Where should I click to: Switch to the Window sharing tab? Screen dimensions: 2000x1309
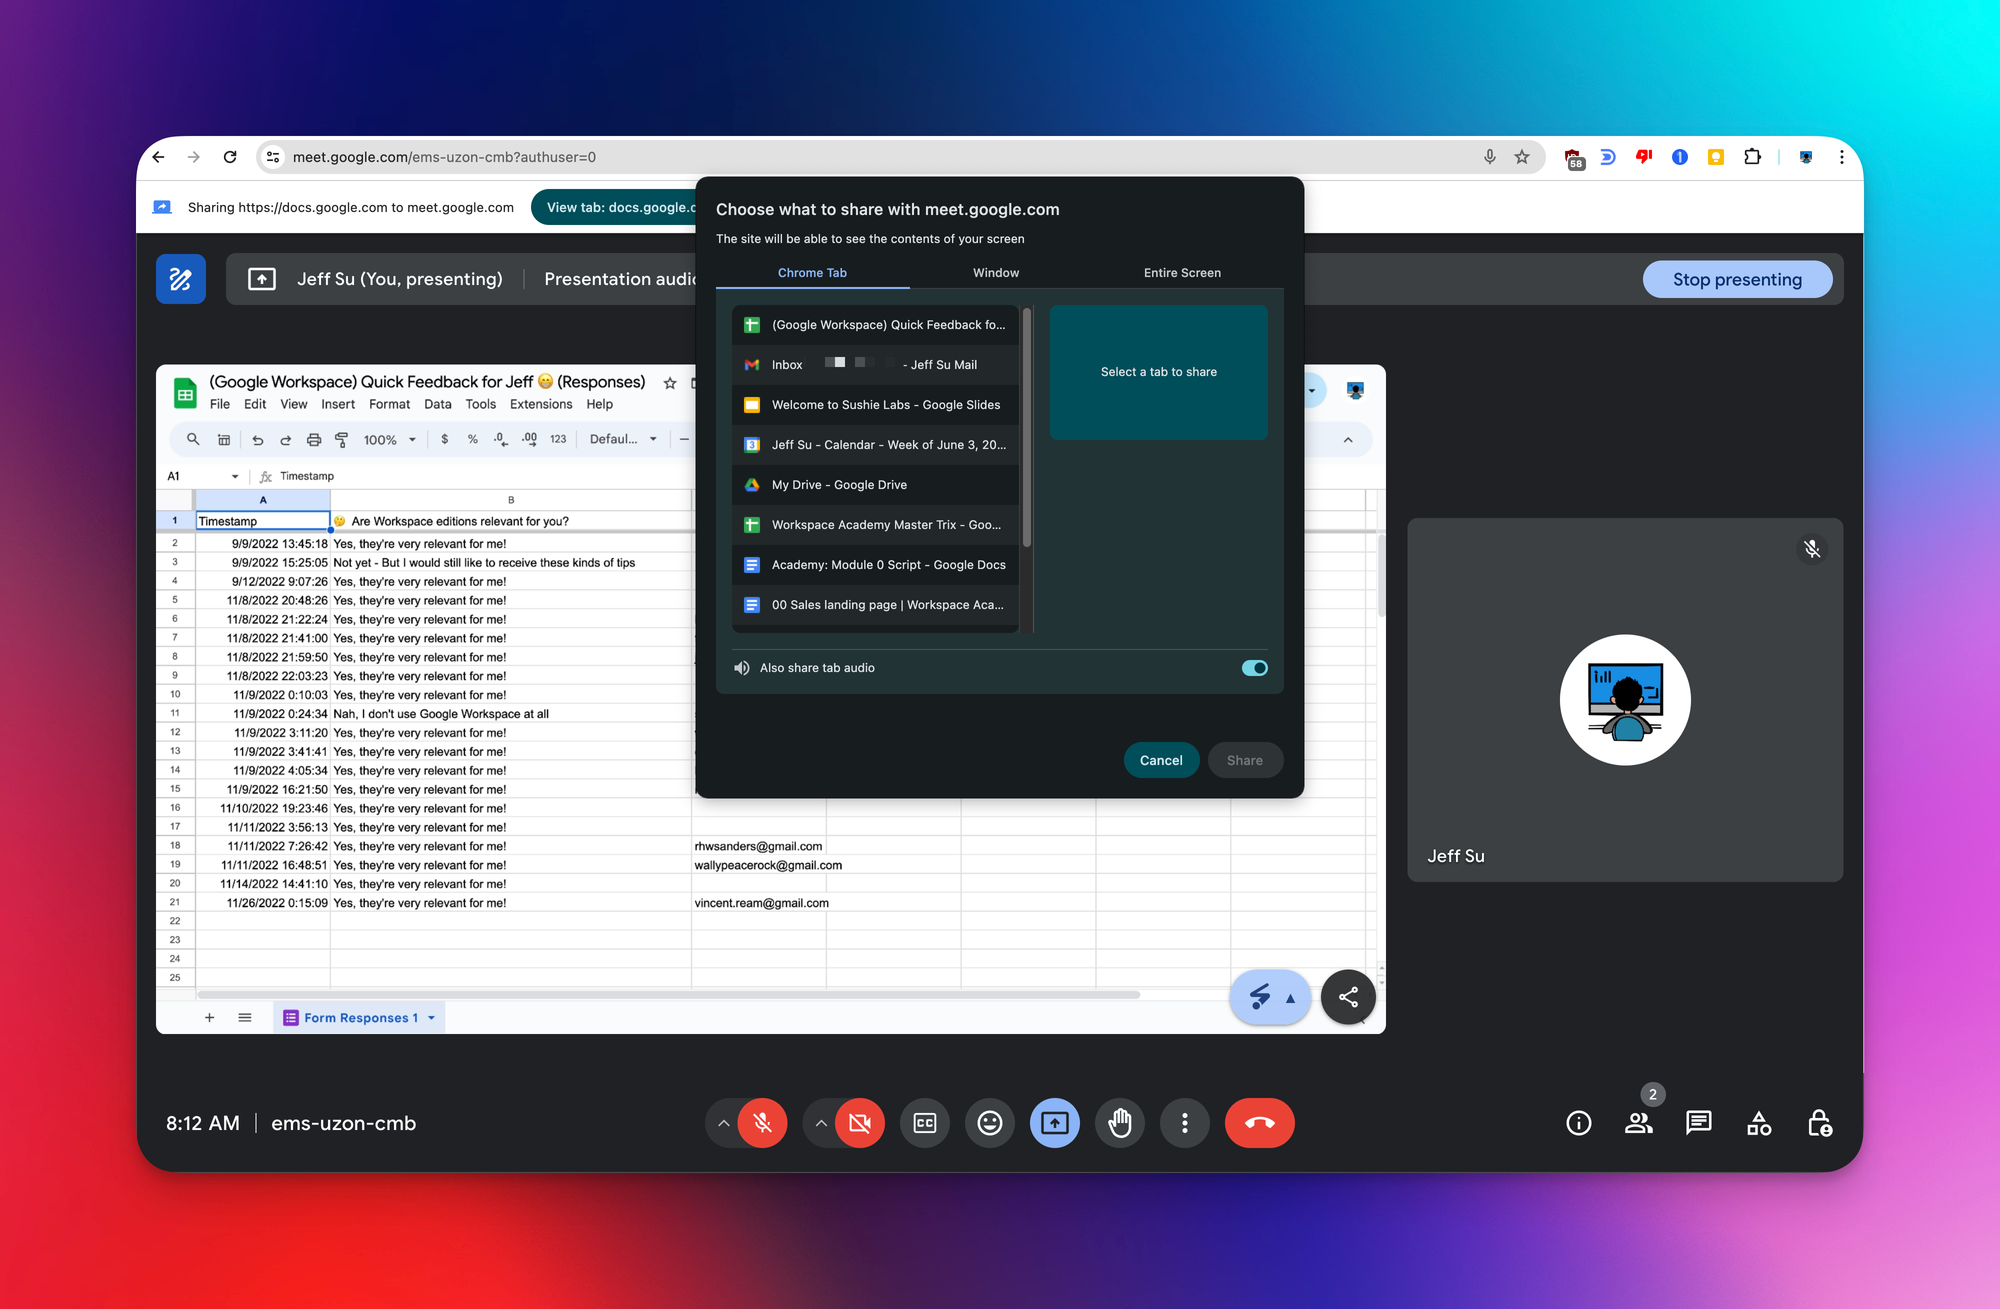coord(996,273)
